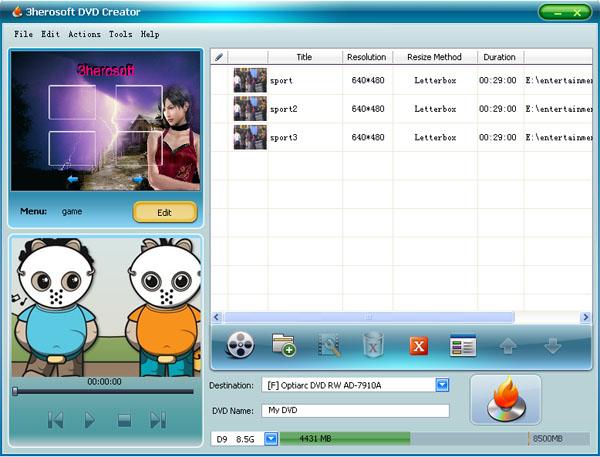The height and width of the screenshot is (457, 600).
Task: Skip to previous chapter in player
Action: point(56,420)
